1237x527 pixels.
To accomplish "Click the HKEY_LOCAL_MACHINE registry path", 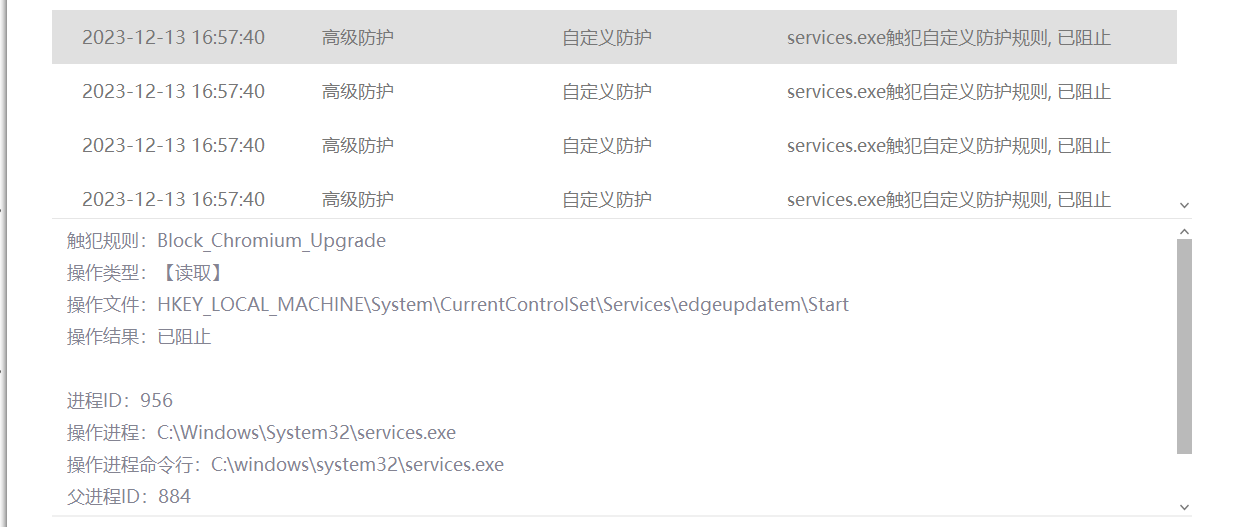I will (502, 305).
